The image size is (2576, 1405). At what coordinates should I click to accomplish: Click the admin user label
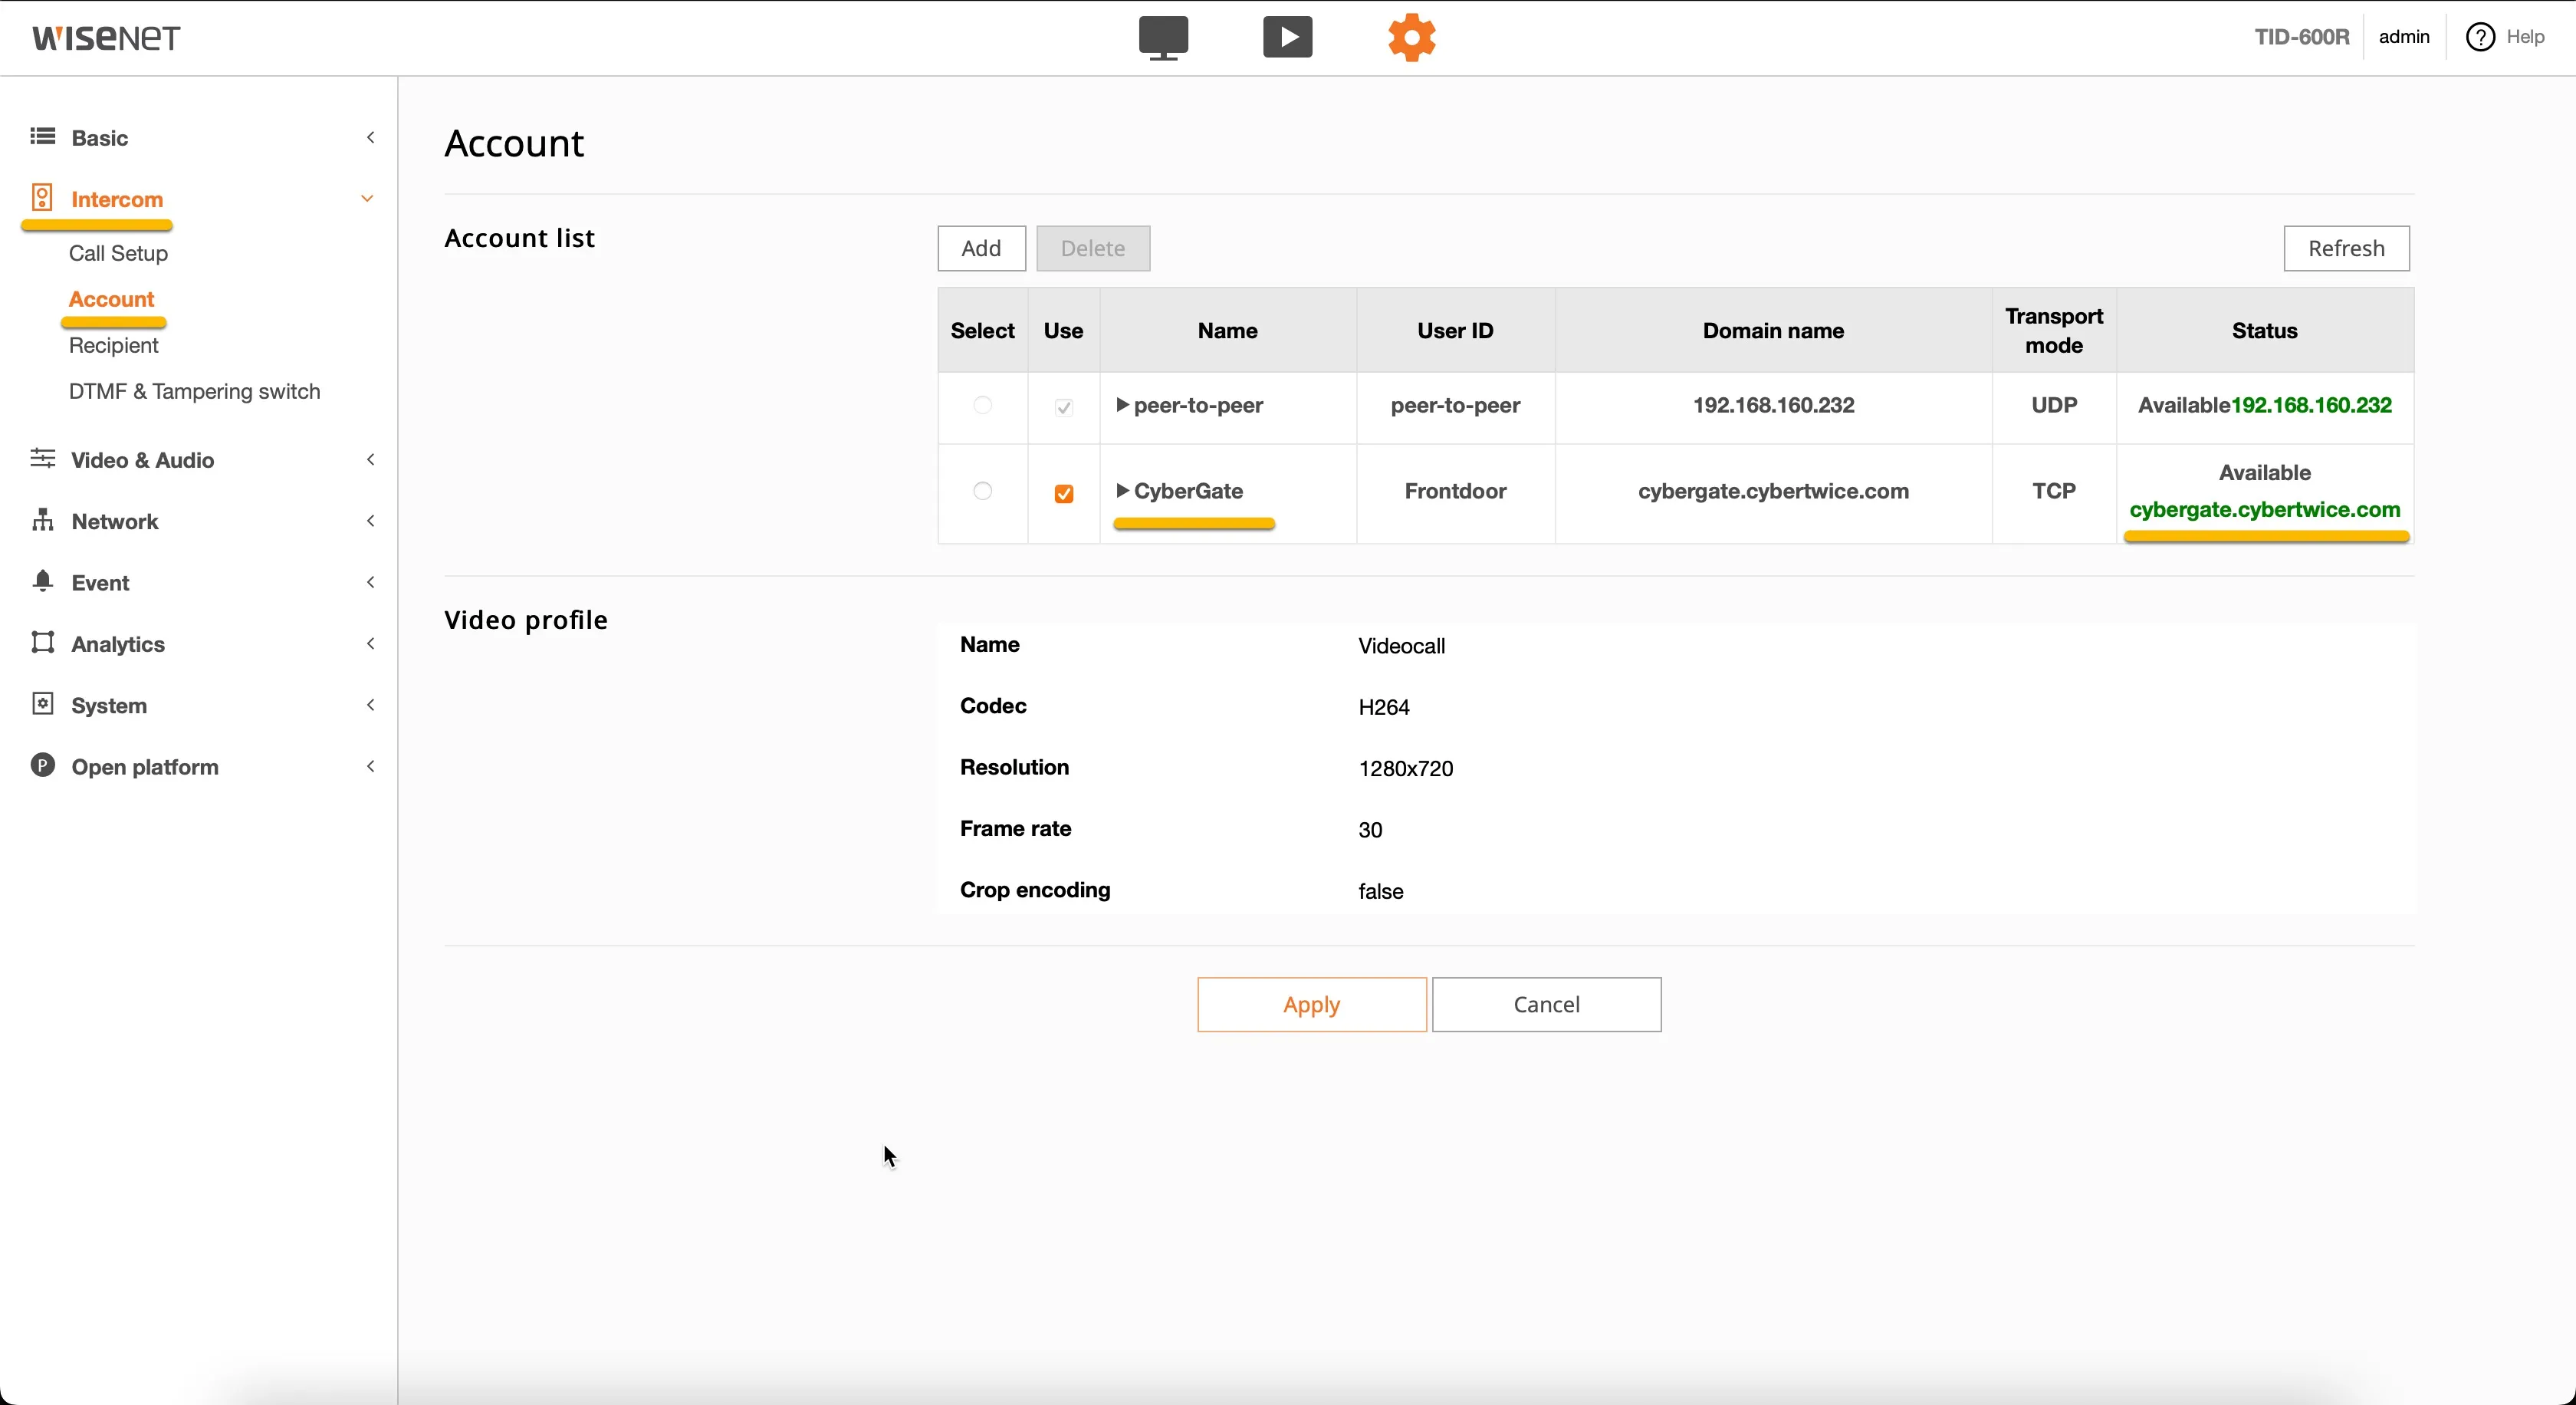click(2404, 37)
